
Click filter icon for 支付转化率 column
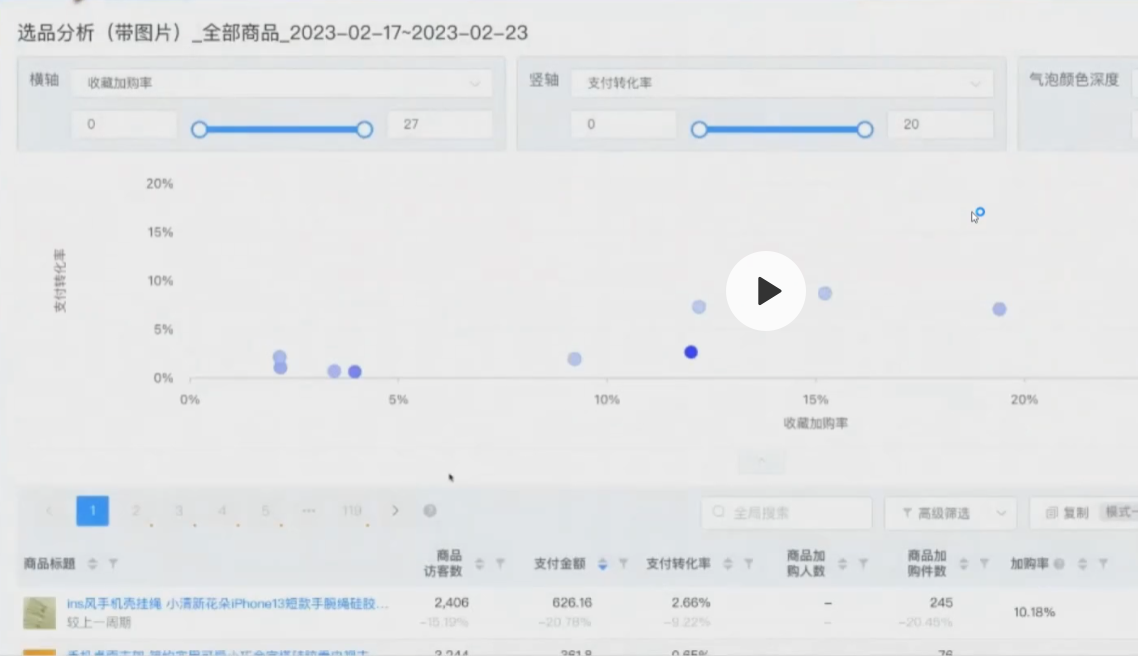tap(748, 564)
